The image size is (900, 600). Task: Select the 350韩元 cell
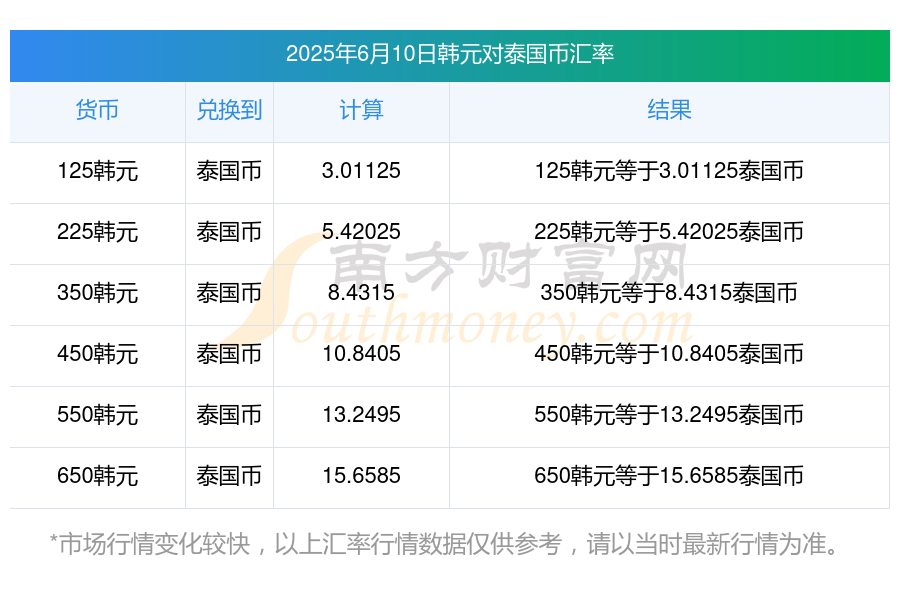pyautogui.click(x=98, y=293)
